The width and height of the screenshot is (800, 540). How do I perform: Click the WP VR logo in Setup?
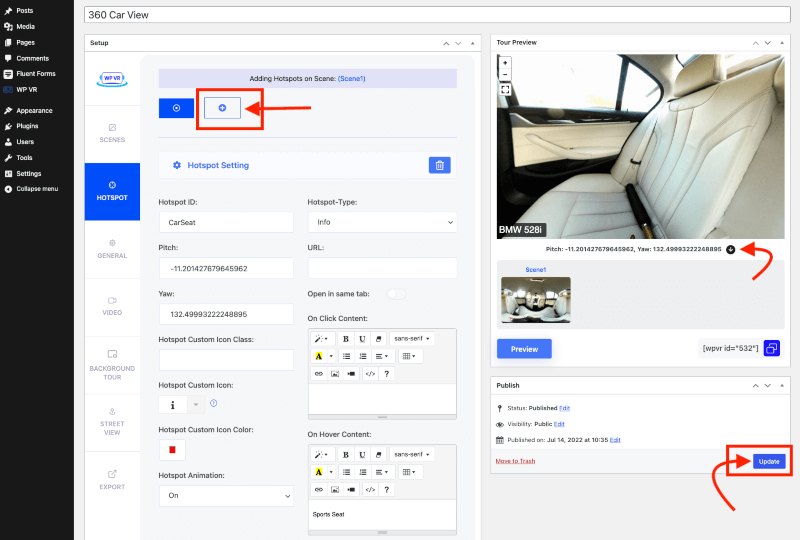pyautogui.click(x=112, y=79)
